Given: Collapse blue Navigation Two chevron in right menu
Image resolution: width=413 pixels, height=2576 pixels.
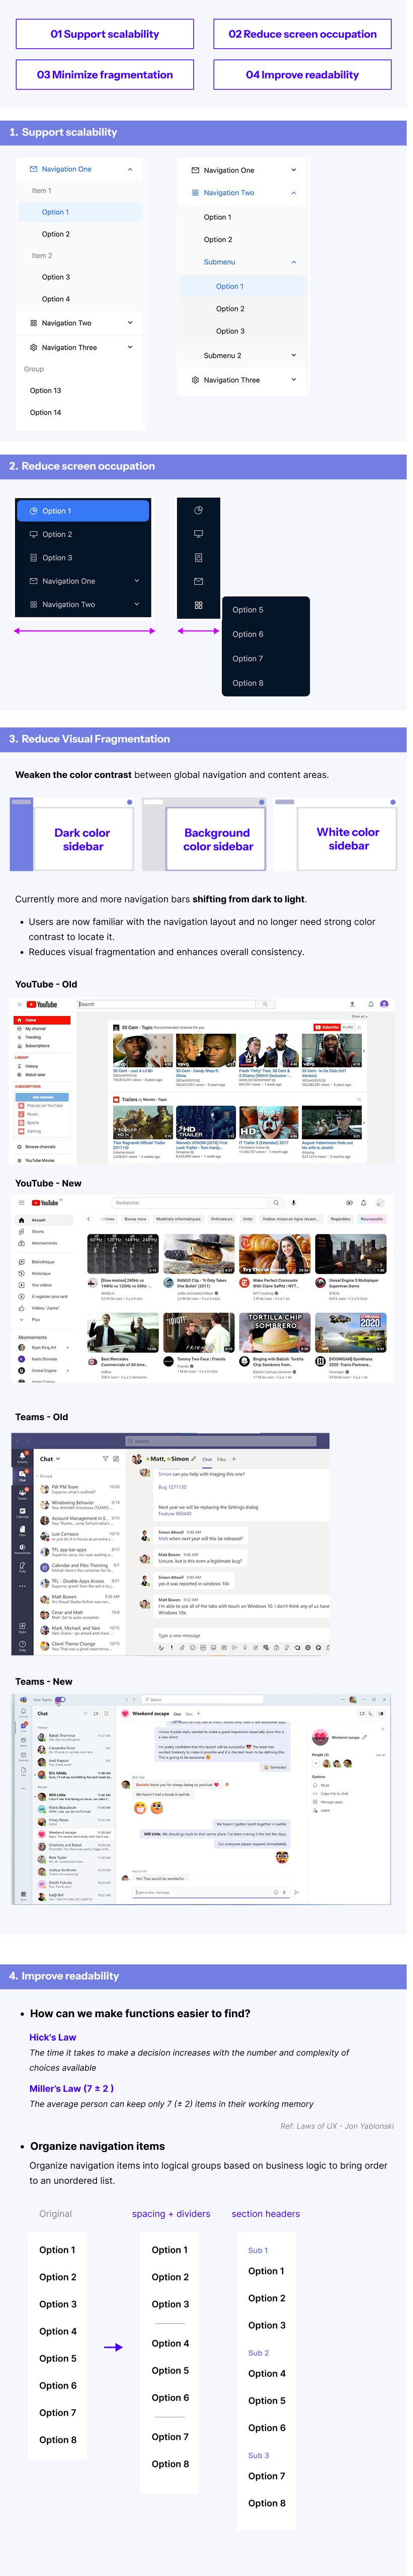Looking at the screenshot, I should tap(293, 193).
